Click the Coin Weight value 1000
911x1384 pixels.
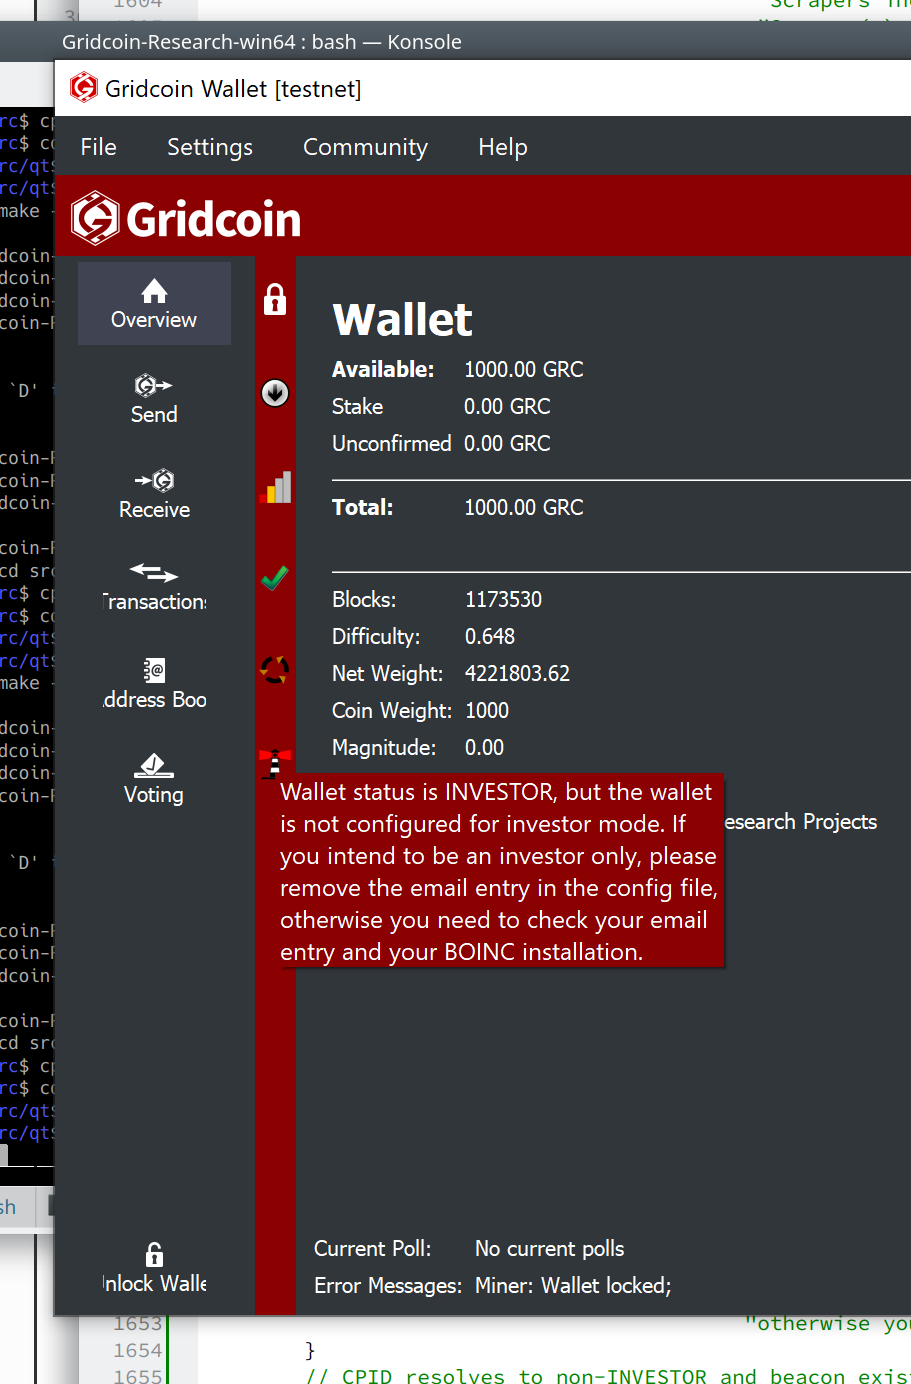pos(487,710)
